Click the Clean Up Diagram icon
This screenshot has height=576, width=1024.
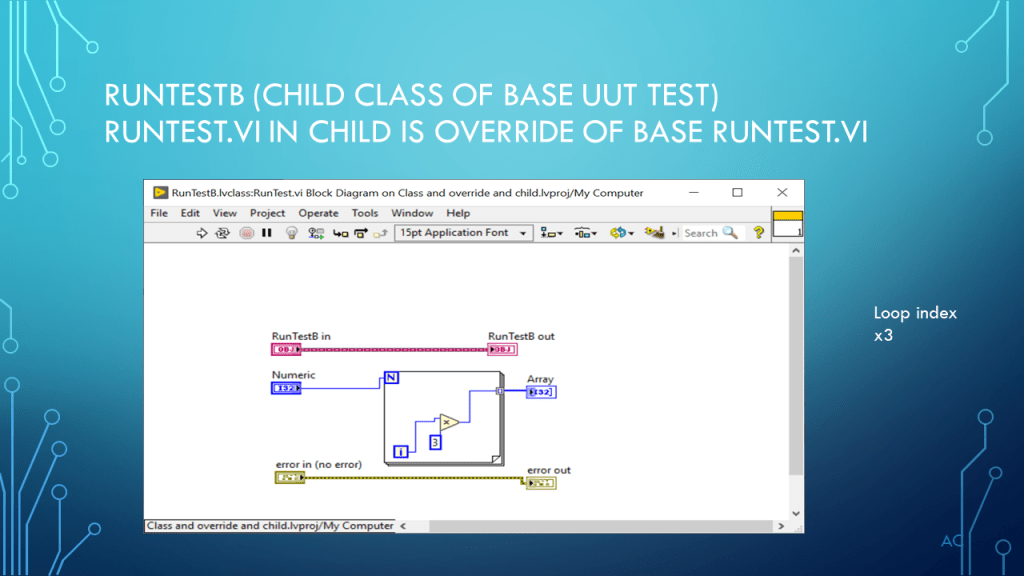[x=655, y=233]
